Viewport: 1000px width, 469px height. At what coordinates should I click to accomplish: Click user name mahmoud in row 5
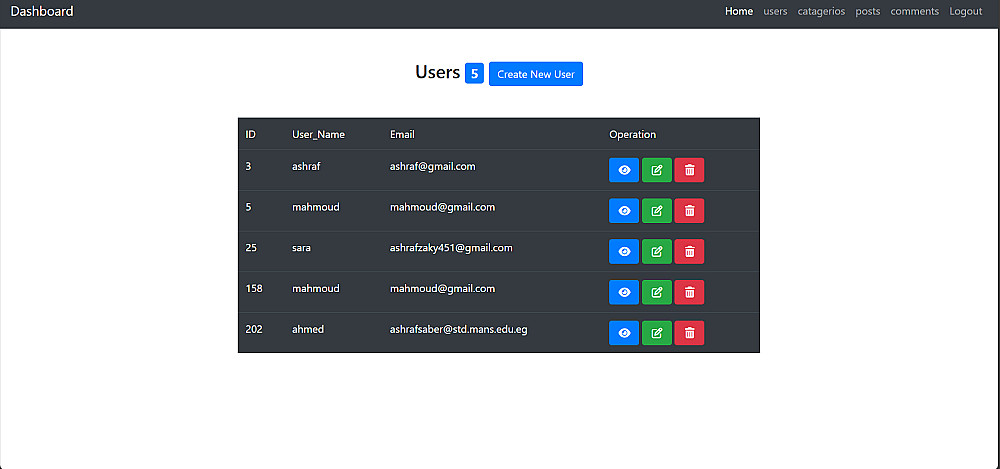[316, 207]
